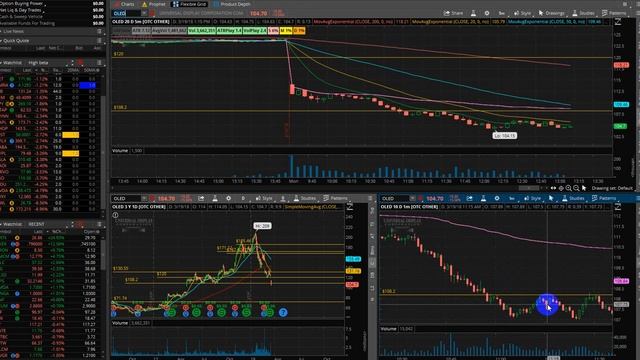Open settings gear in bottom-left chart

pos(229,198)
